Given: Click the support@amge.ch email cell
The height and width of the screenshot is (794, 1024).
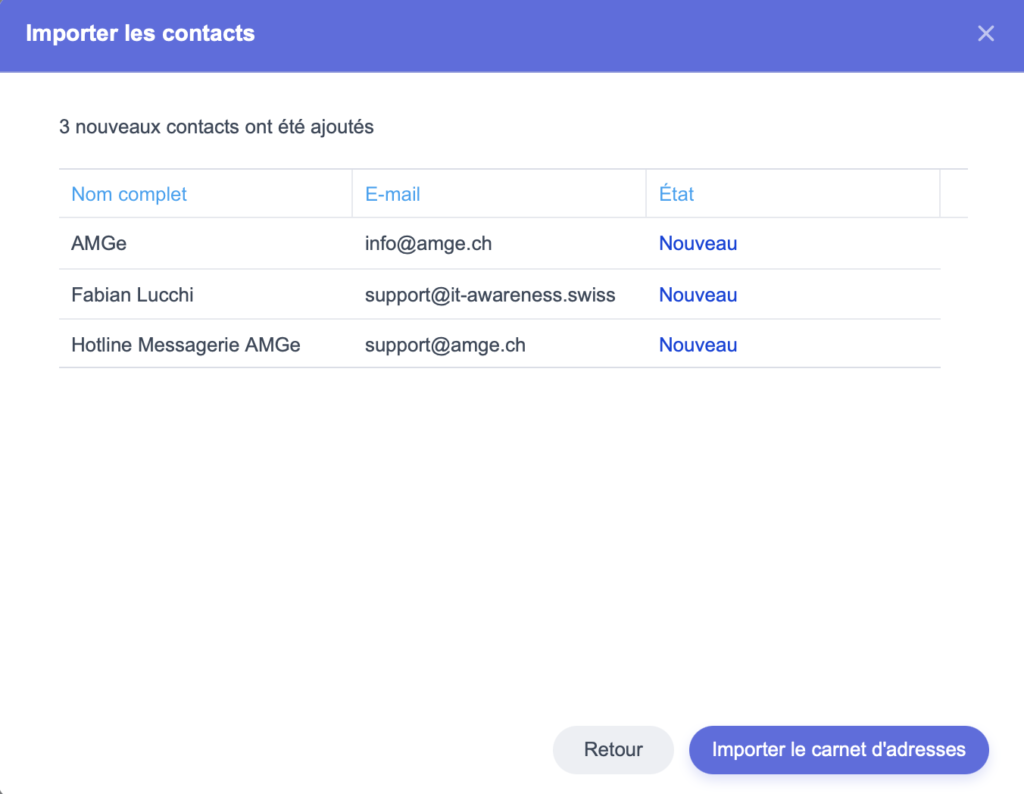Looking at the screenshot, I should (445, 345).
